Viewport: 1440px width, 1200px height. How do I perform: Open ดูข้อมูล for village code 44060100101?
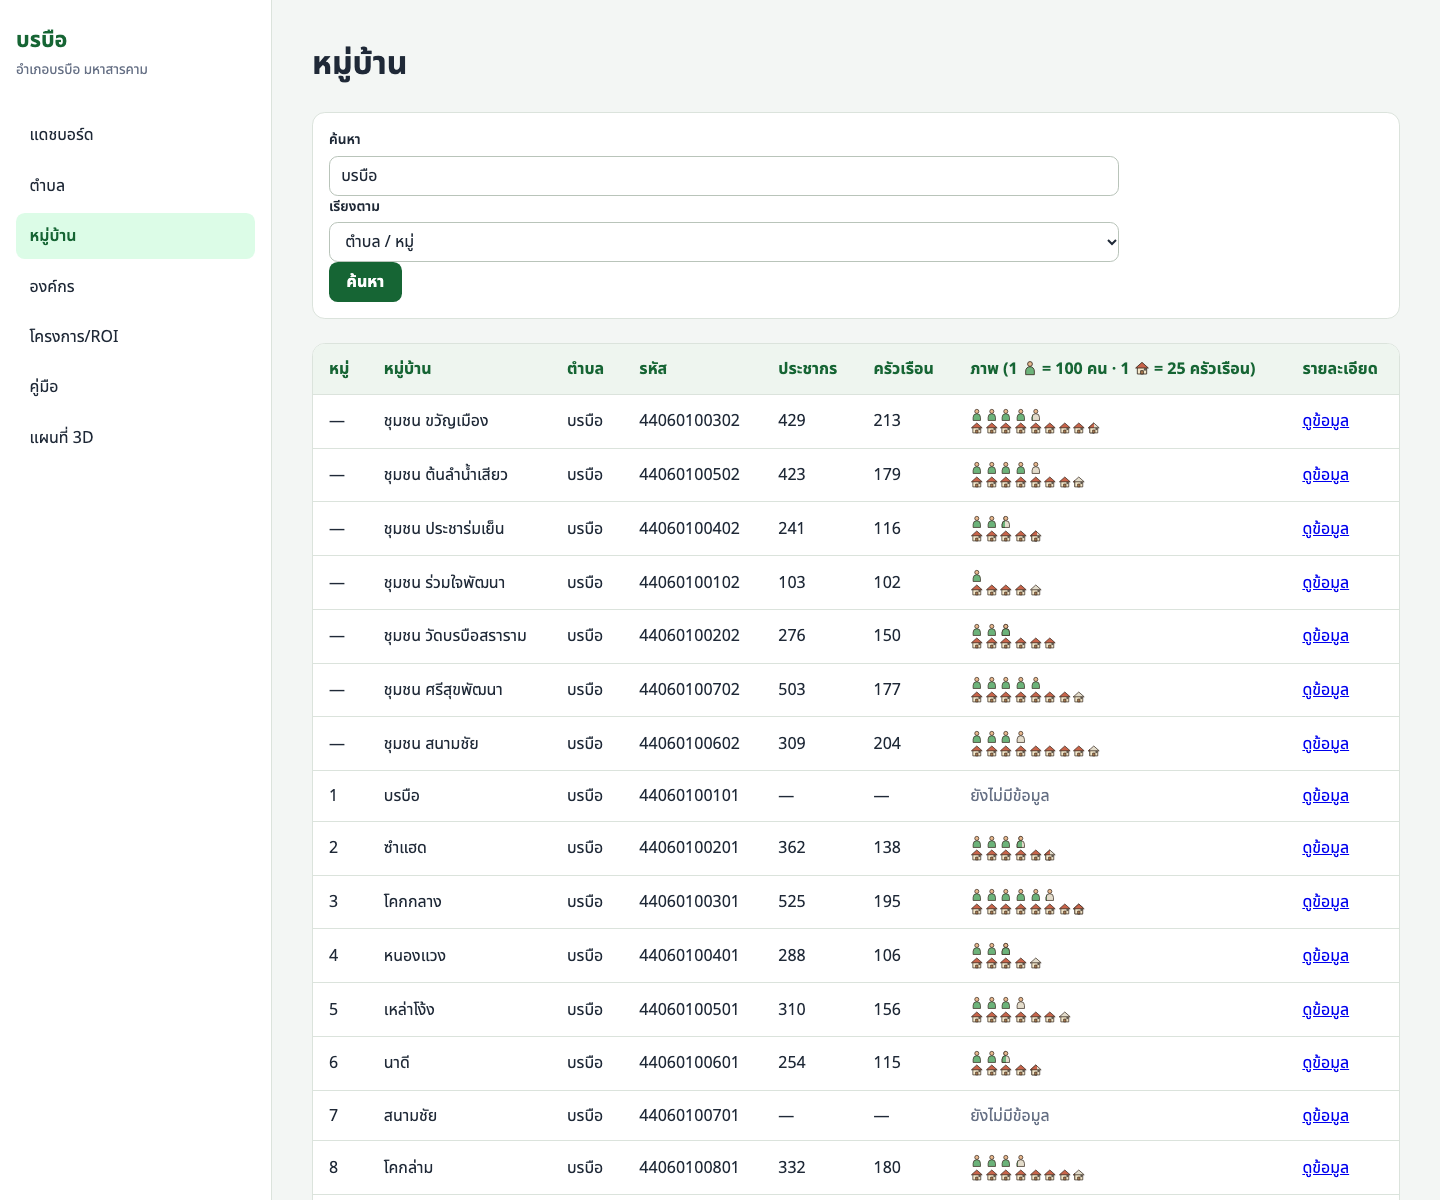click(1325, 796)
